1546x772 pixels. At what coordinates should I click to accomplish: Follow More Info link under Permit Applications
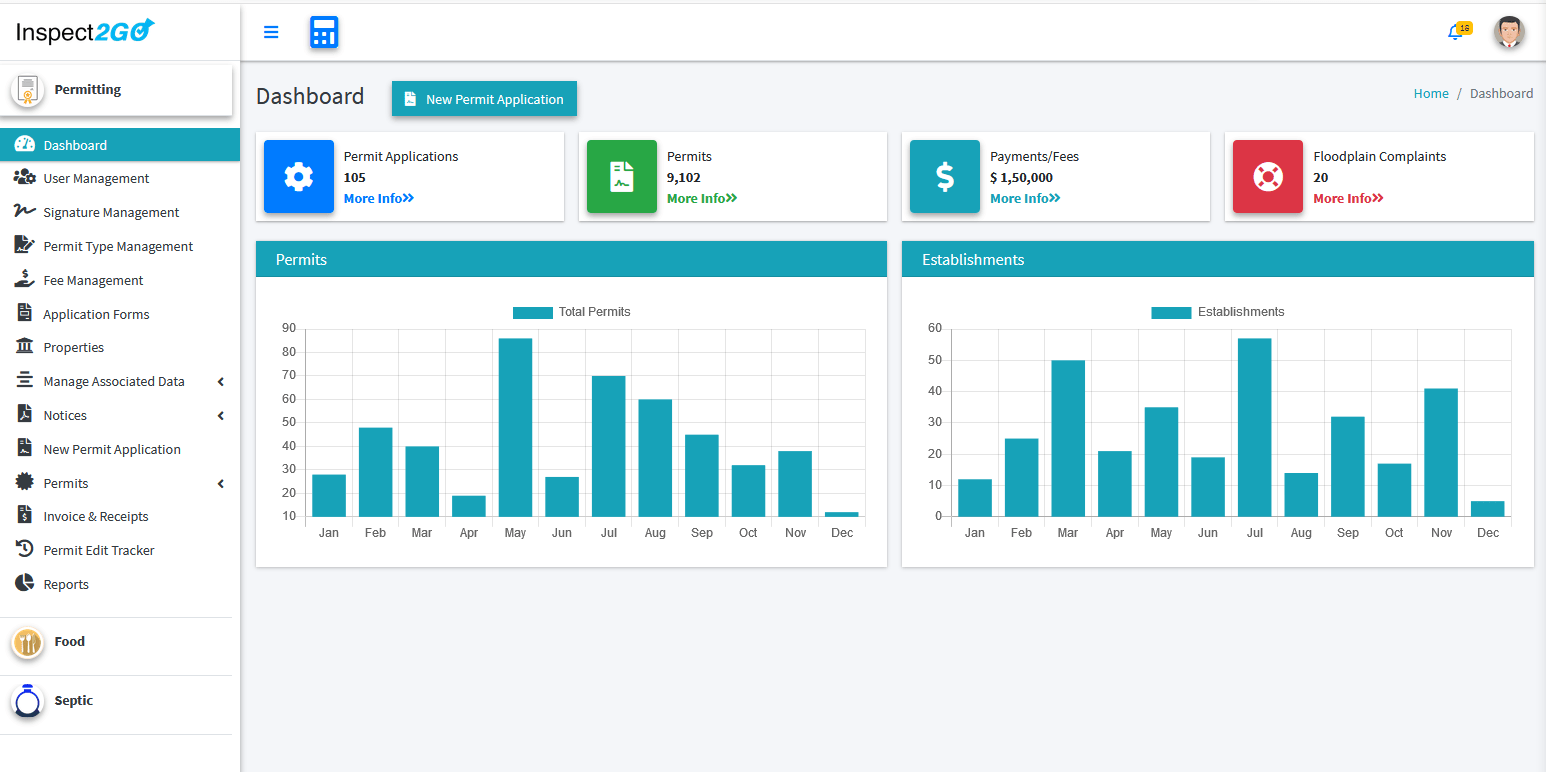(379, 199)
